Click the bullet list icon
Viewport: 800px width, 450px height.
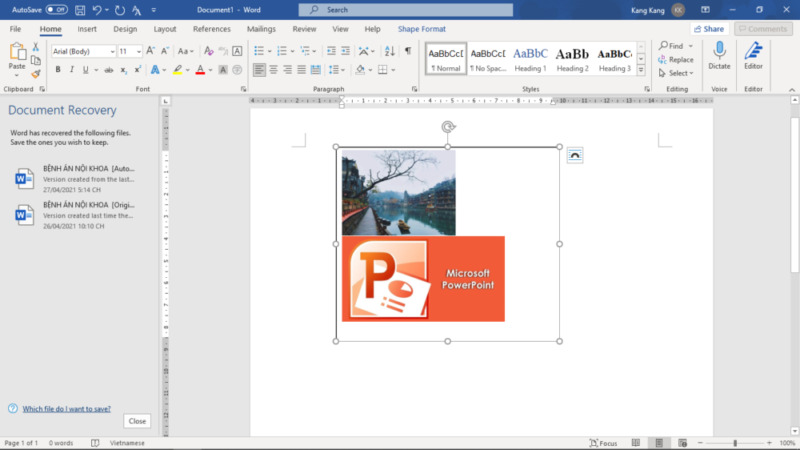(x=258, y=51)
